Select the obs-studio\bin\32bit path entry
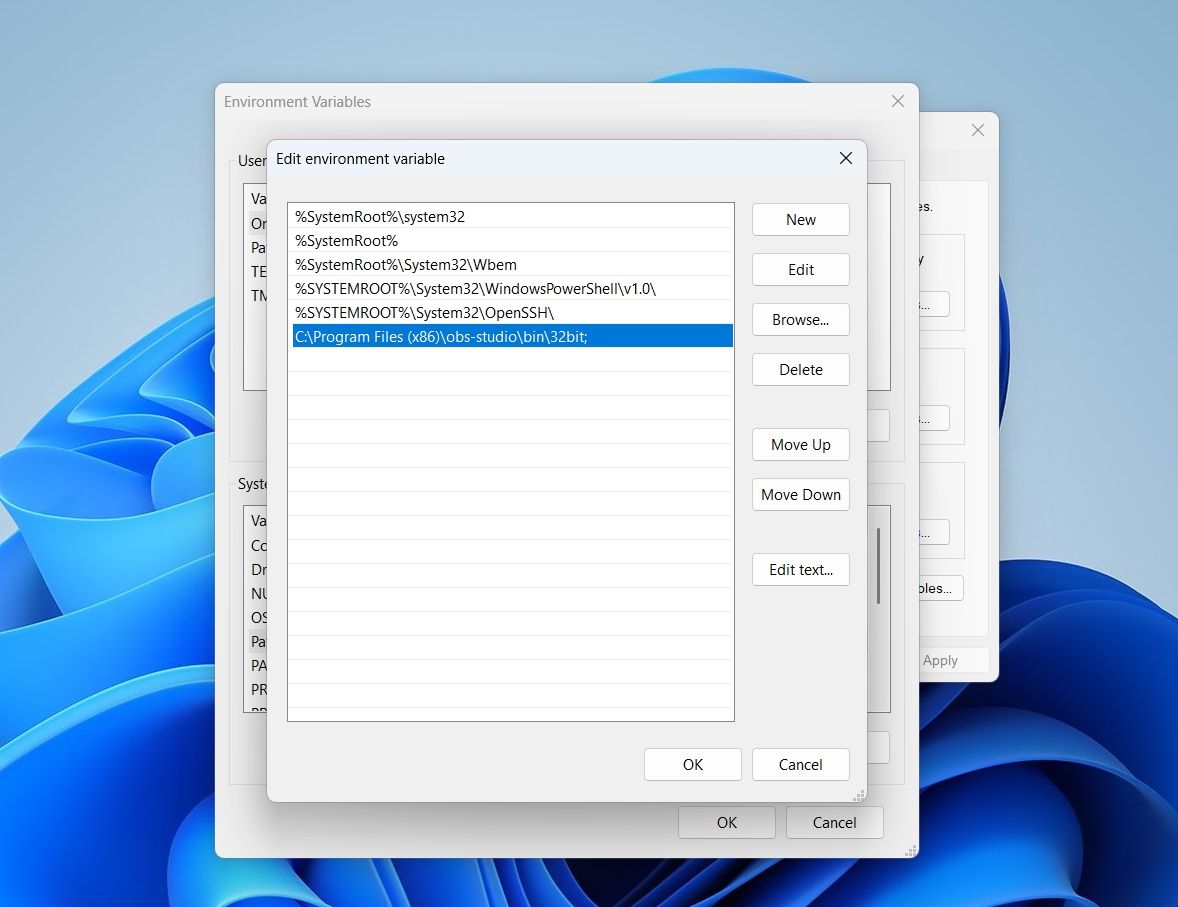Screen dimensions: 1178x907 tap(511, 336)
